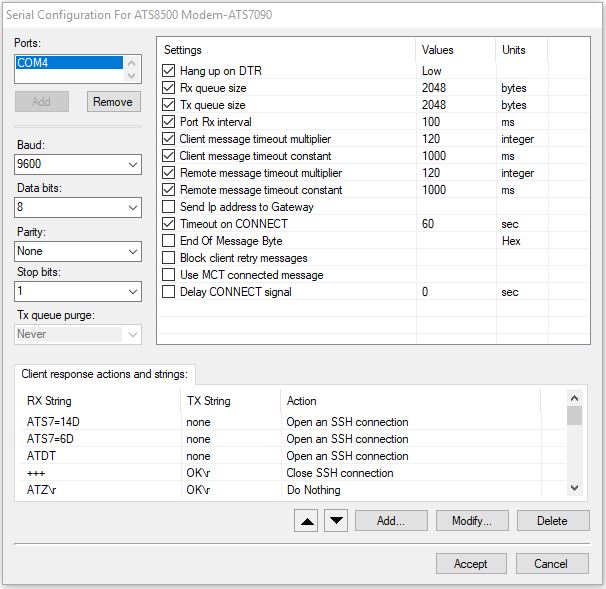This screenshot has height=589, width=606.
Task: Uncheck the Timeout on CONNECT setting
Action: click(x=169, y=224)
